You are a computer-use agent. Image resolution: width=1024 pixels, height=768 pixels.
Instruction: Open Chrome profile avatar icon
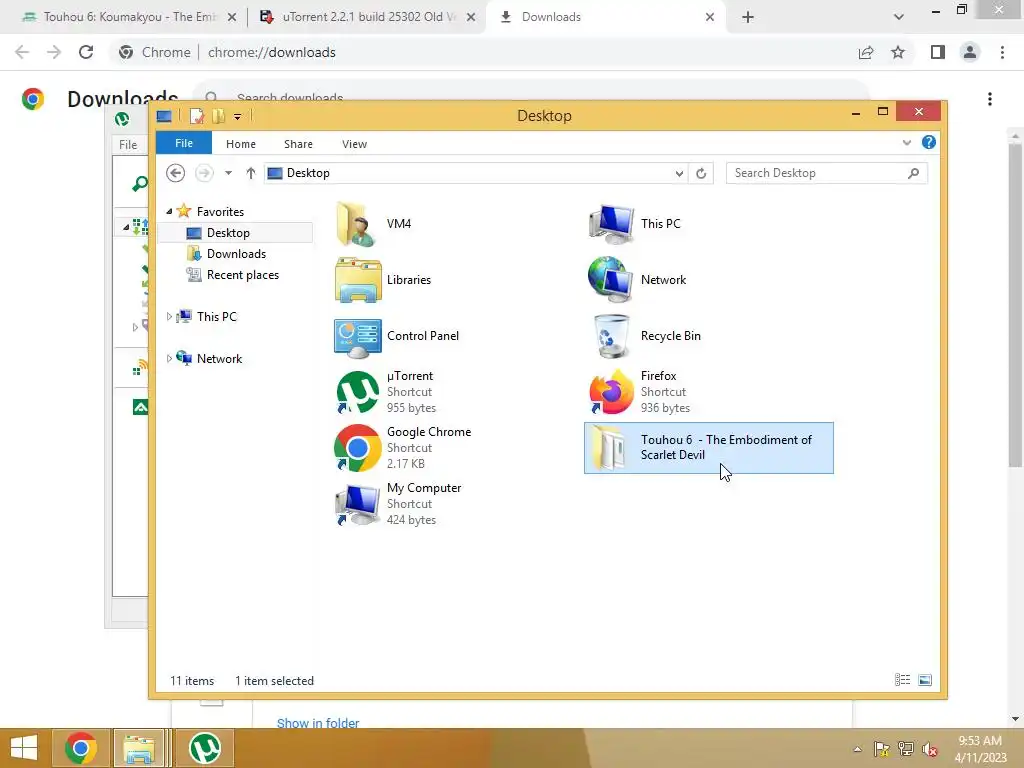[970, 52]
